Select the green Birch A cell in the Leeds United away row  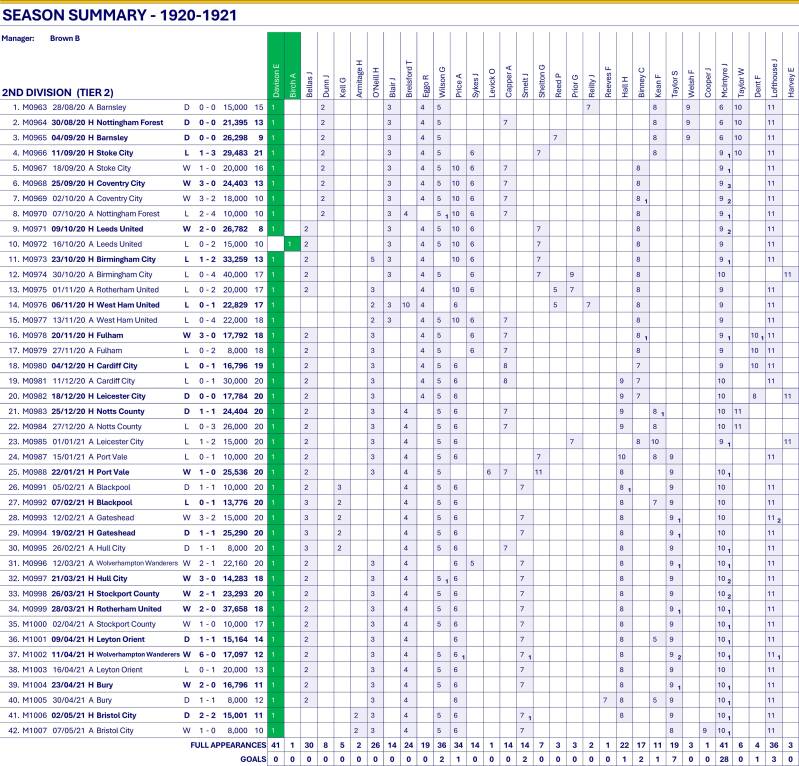pyautogui.click(x=292, y=244)
